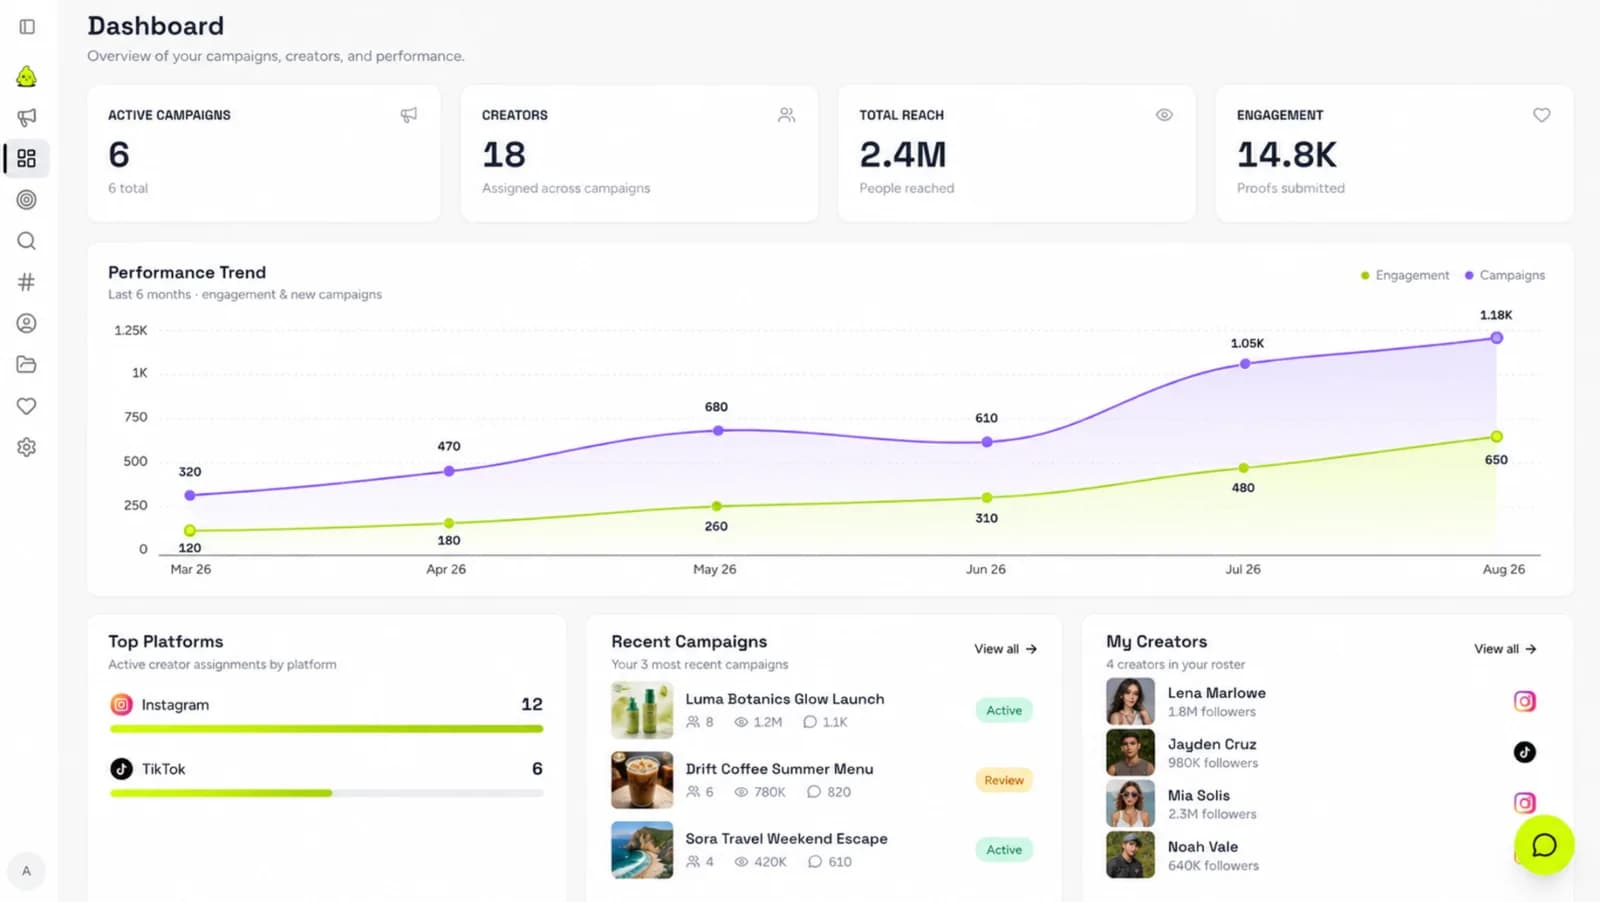Open the user avatar "A" at sidebar bottom

point(27,871)
